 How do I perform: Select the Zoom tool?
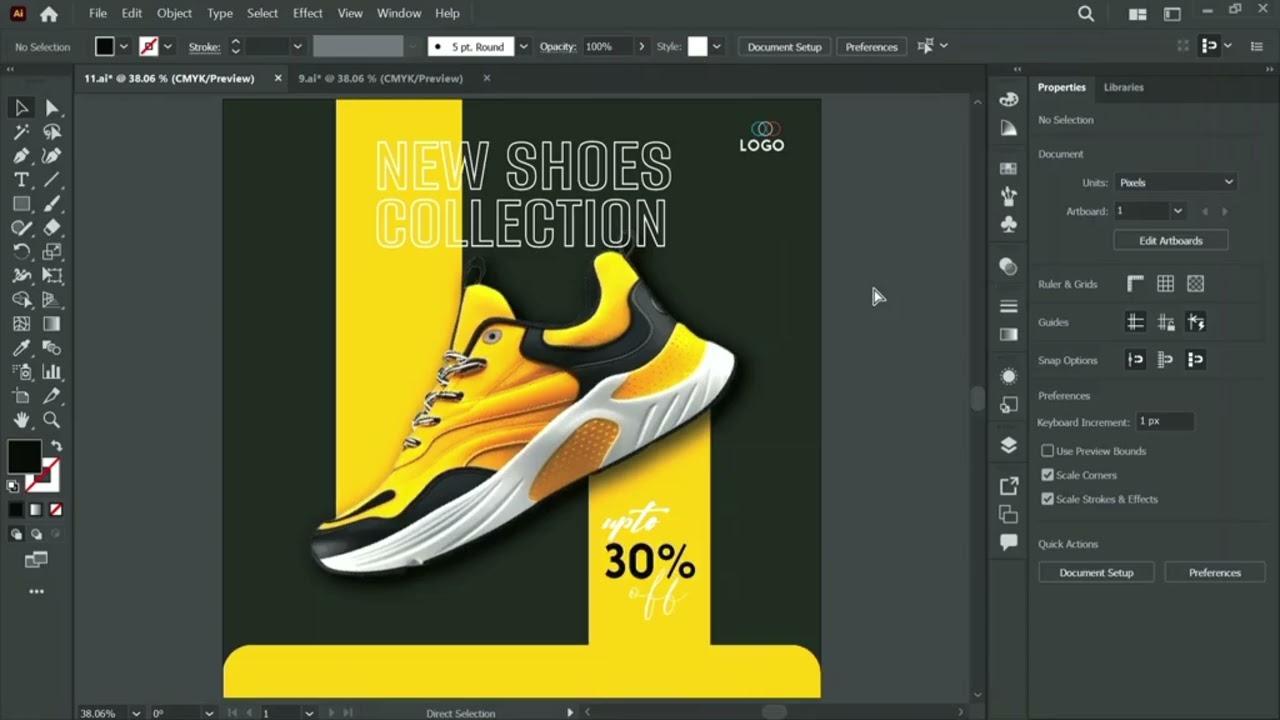[x=52, y=420]
